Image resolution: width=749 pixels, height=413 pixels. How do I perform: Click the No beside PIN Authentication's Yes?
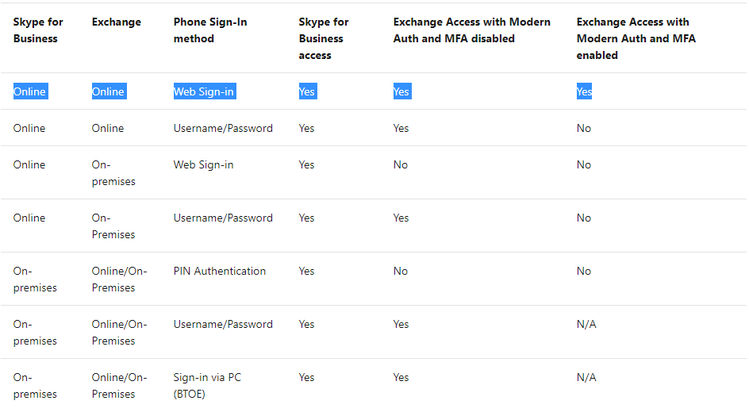400,271
